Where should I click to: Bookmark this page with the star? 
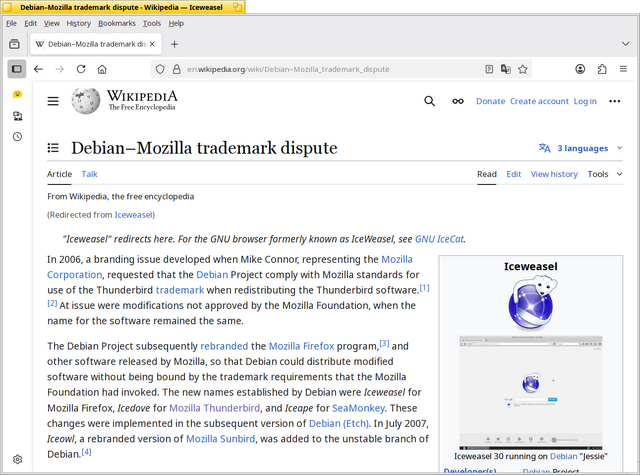point(522,69)
